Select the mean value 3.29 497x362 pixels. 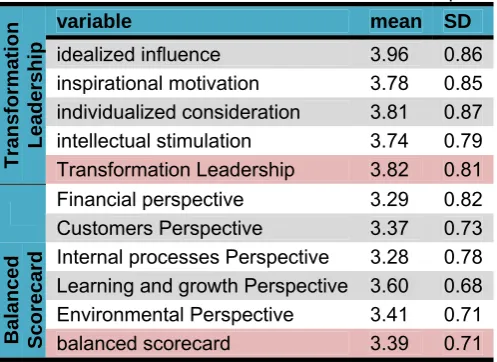389,199
